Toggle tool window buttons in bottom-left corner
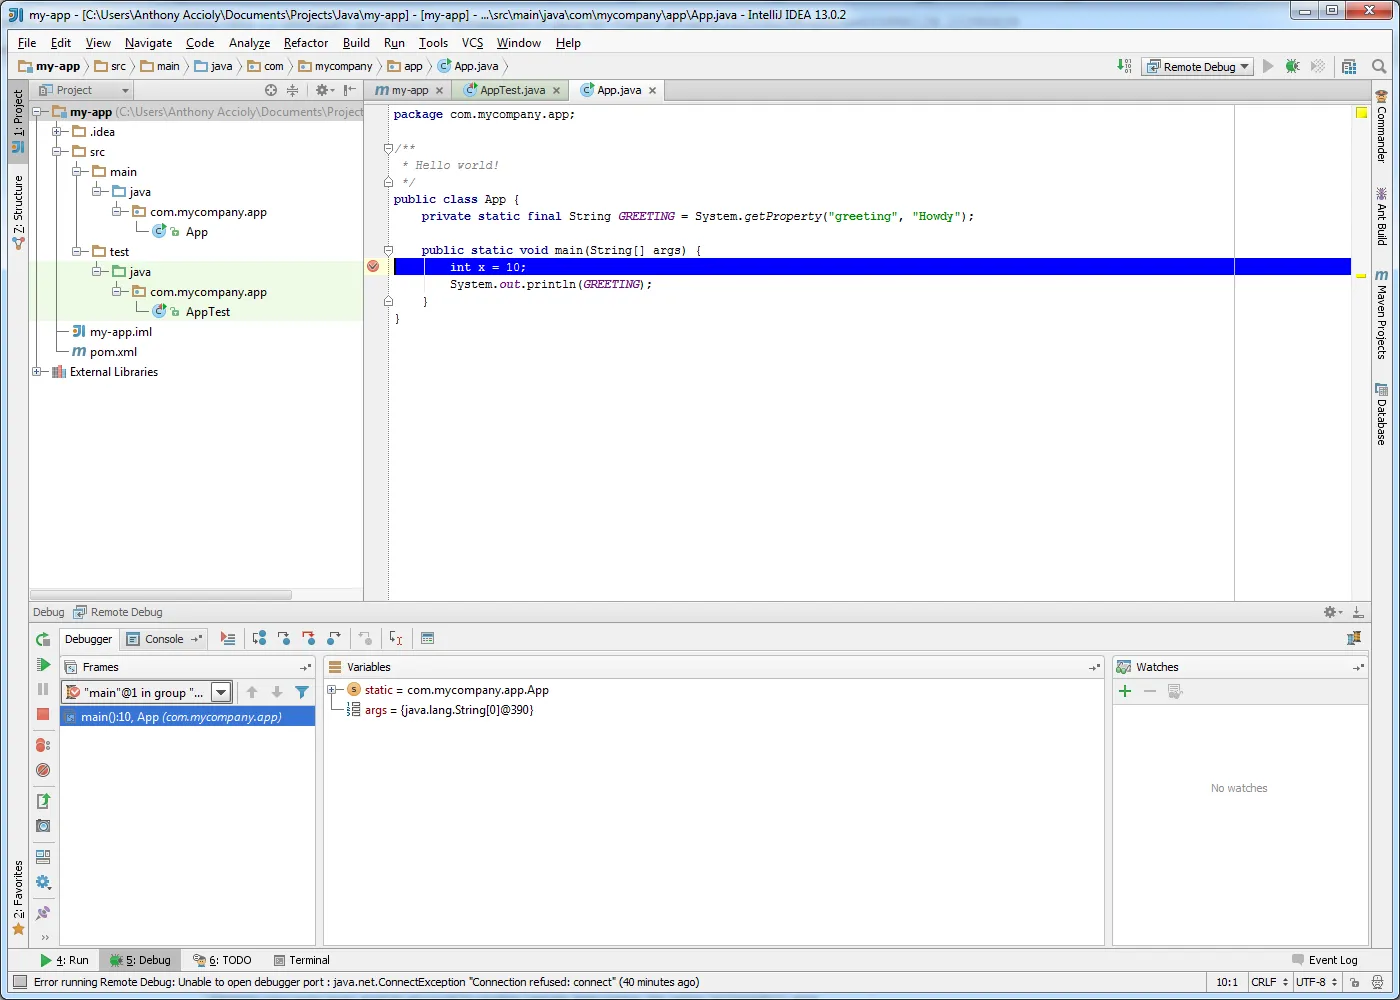1400x1000 pixels. (19, 982)
